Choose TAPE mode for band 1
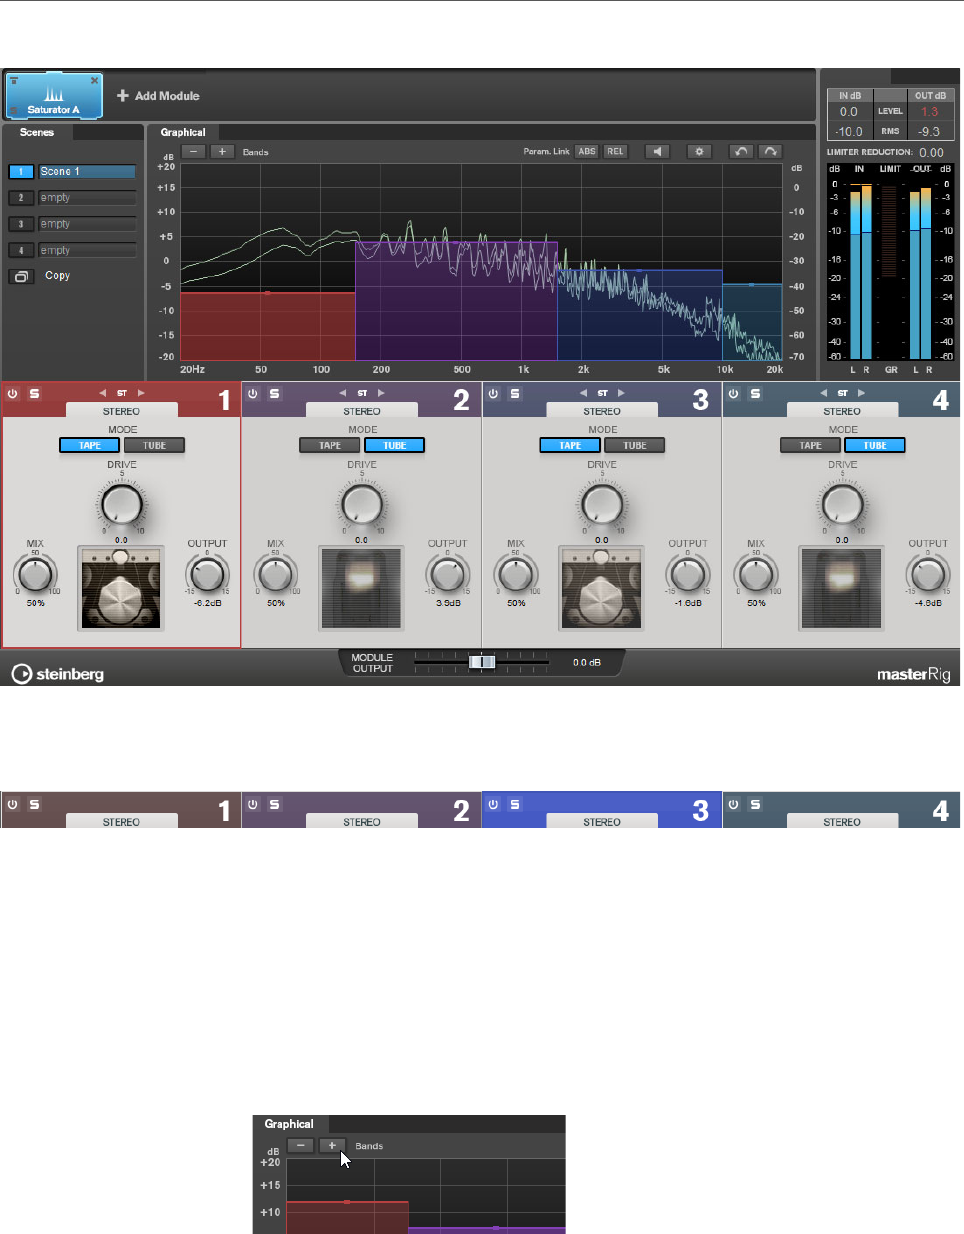The image size is (964, 1234). (x=90, y=445)
